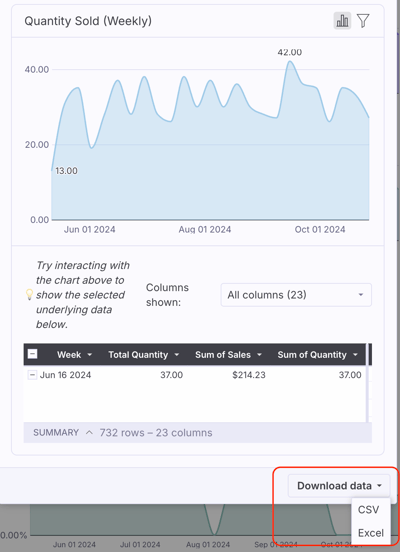Image resolution: width=400 pixels, height=552 pixels.
Task: Open the Week column header menu
Action: pos(90,355)
